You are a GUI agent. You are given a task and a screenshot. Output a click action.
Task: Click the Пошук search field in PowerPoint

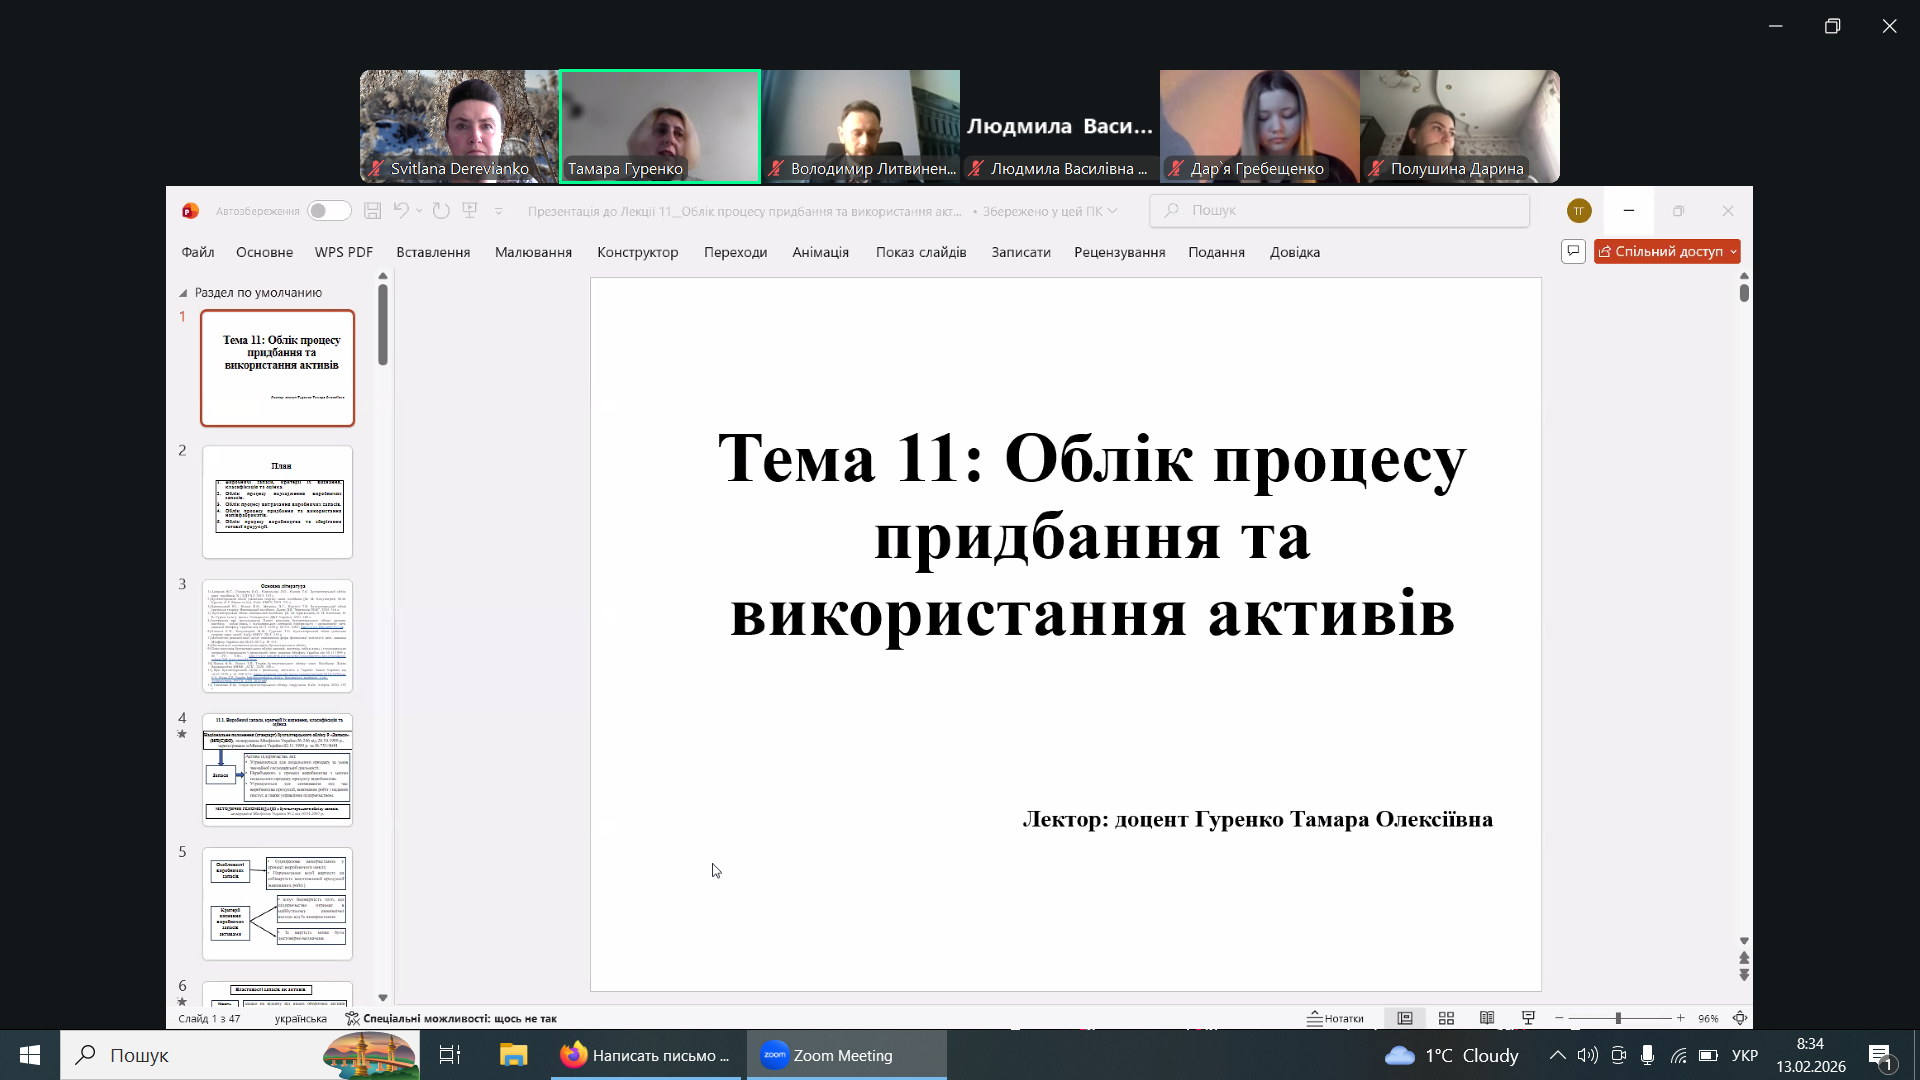(1340, 211)
